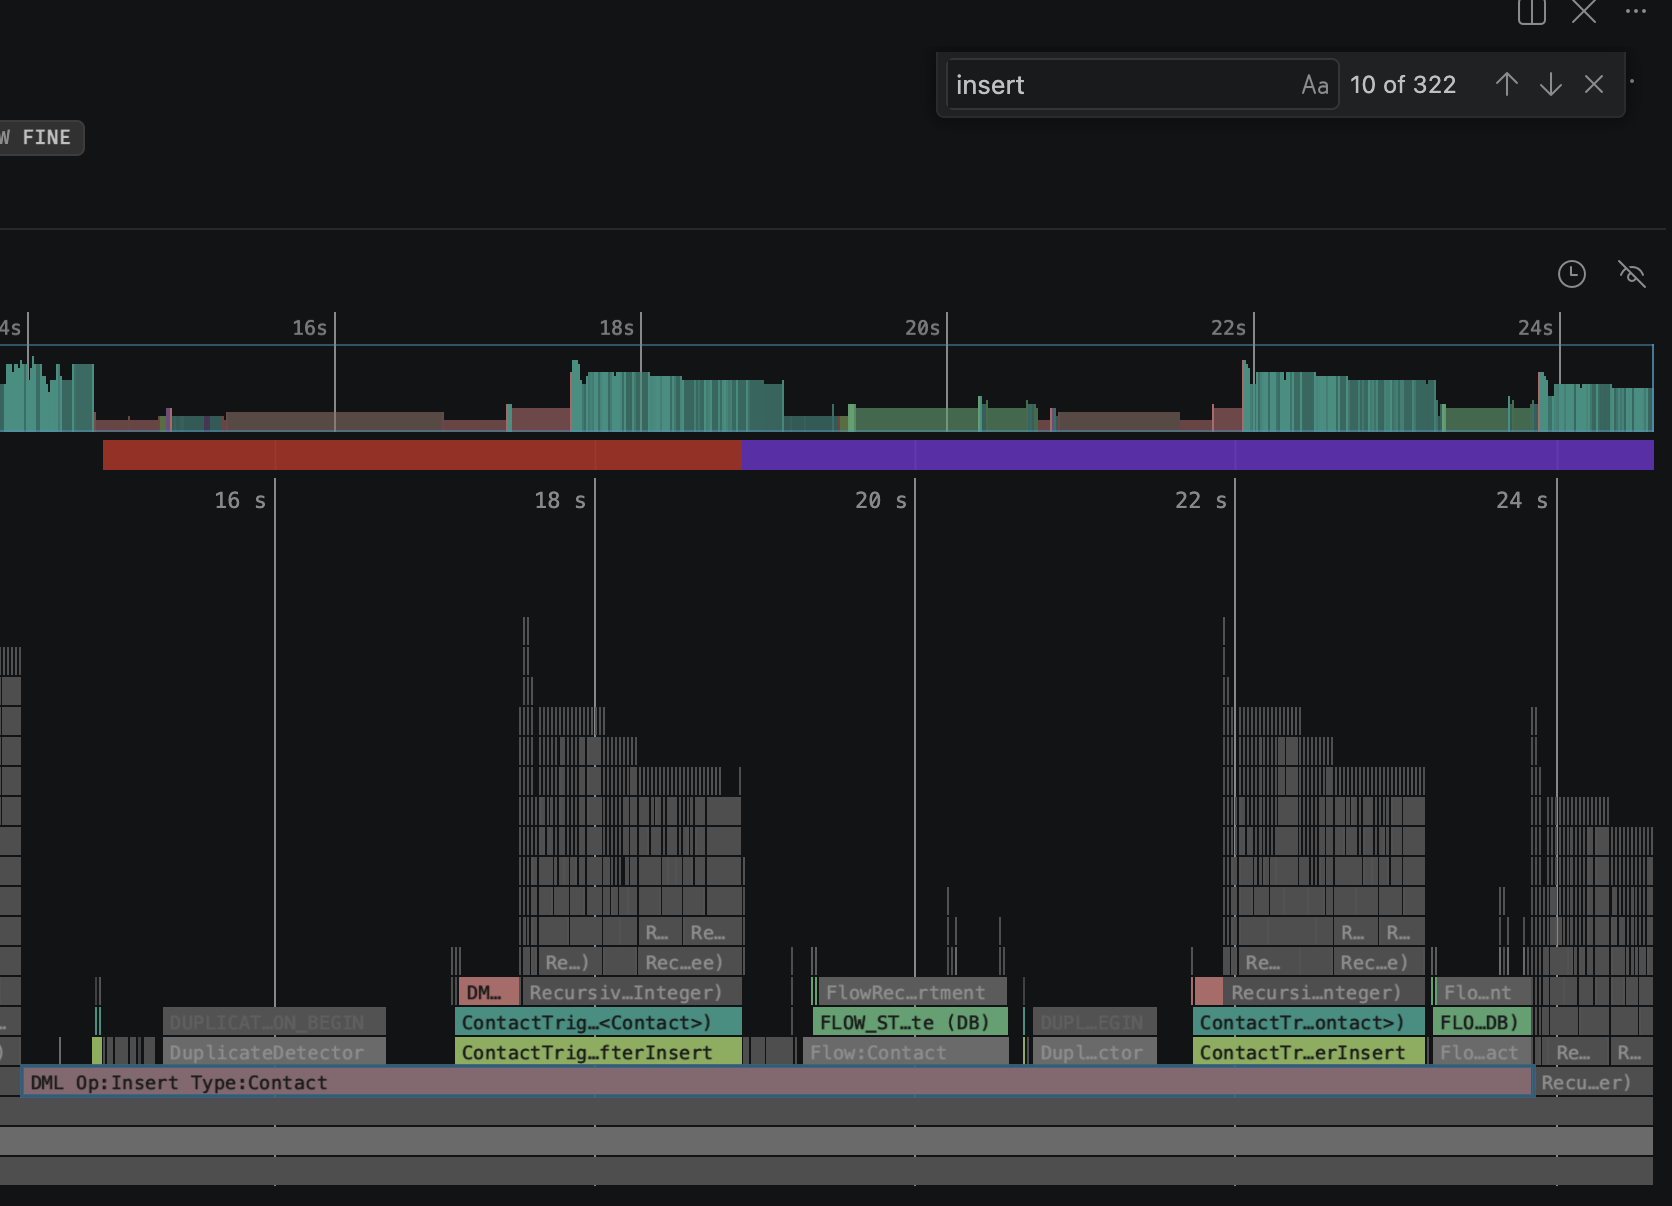Click the 16s minimap time marker
Viewport: 1672px width, 1206px height.
coord(310,328)
